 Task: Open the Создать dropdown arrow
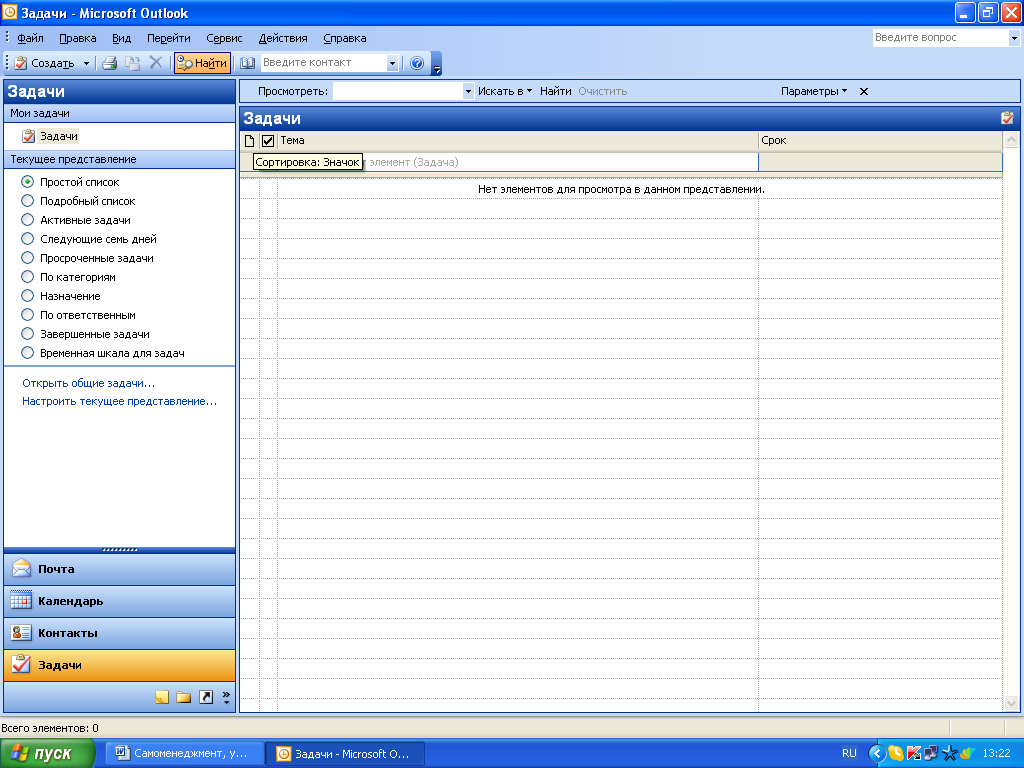coord(86,63)
